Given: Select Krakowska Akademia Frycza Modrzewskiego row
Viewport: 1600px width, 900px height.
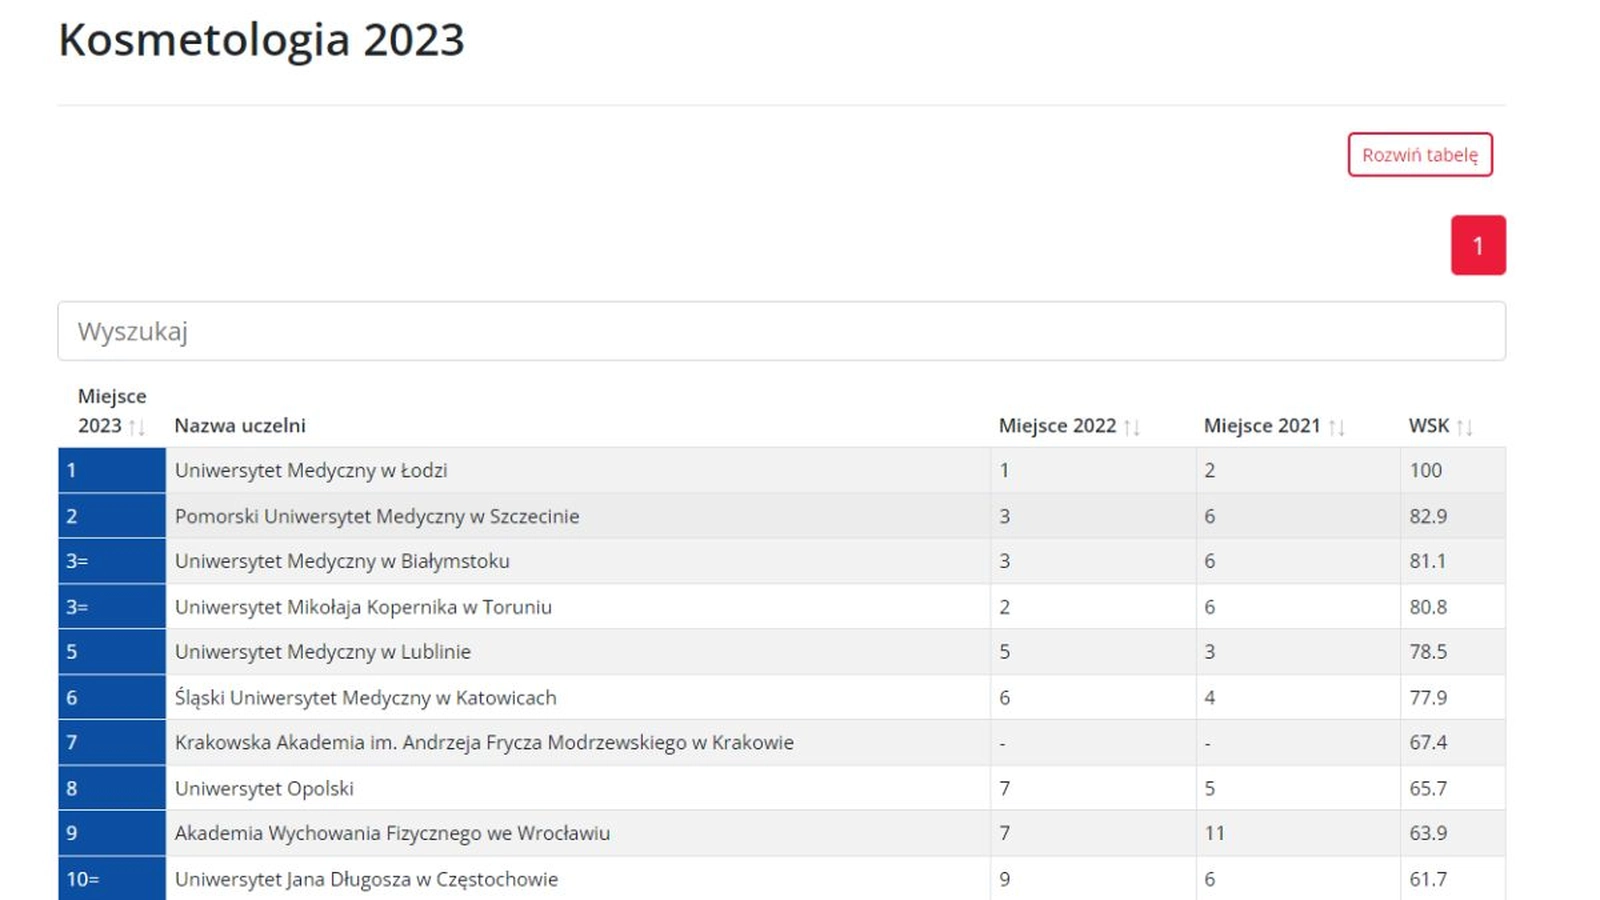Looking at the screenshot, I should coord(782,743).
